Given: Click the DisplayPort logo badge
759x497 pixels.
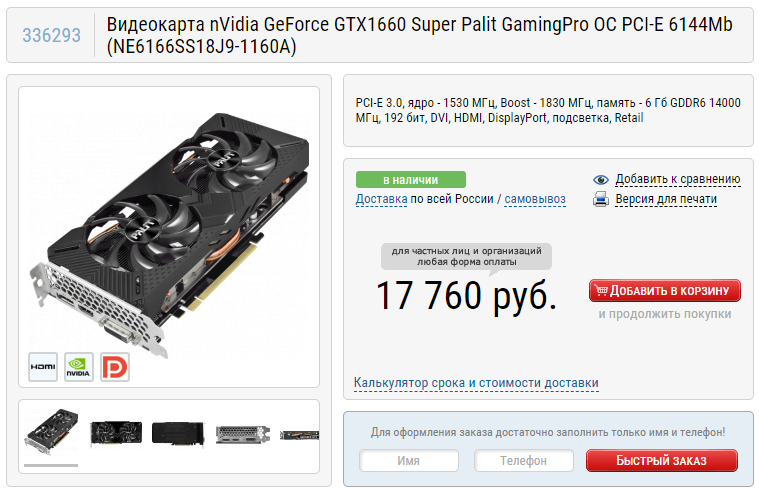Looking at the screenshot, I should (x=115, y=367).
